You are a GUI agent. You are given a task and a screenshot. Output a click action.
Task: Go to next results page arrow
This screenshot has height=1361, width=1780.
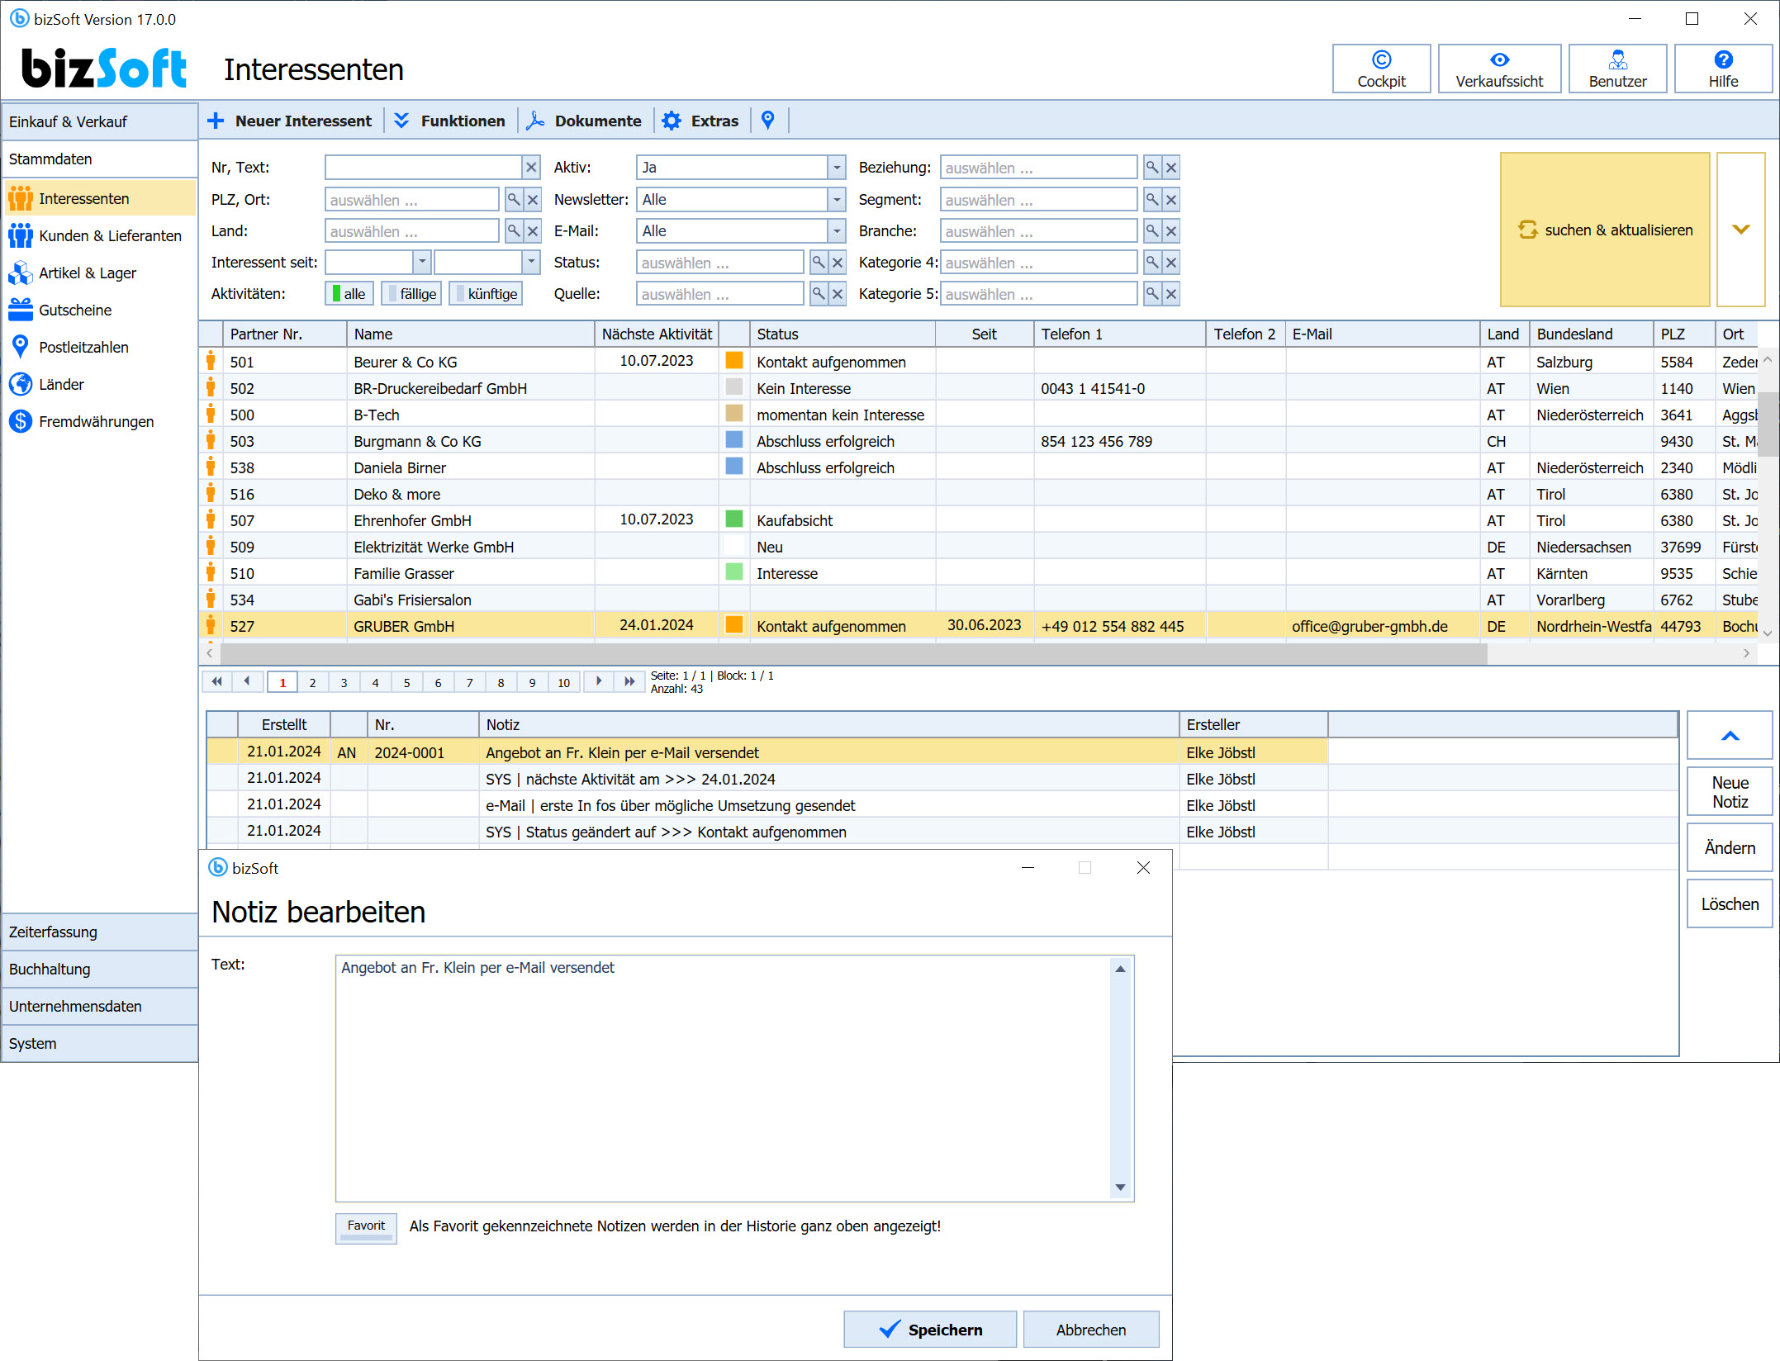(x=598, y=681)
